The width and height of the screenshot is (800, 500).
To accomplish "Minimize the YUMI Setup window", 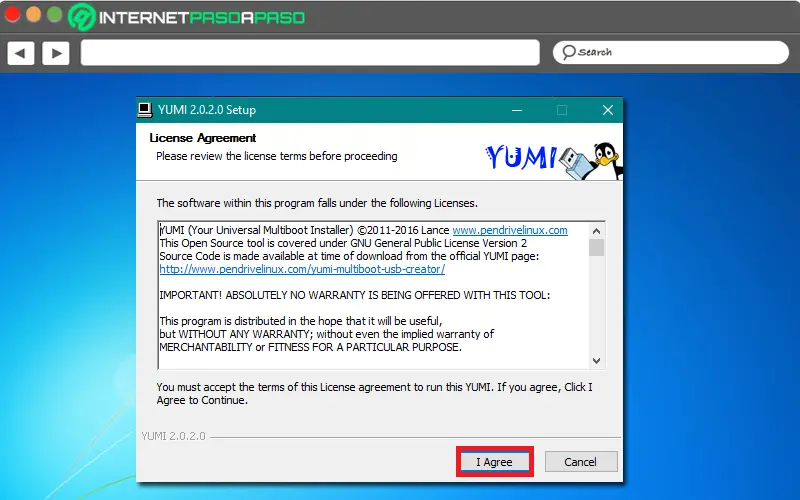I will [517, 110].
